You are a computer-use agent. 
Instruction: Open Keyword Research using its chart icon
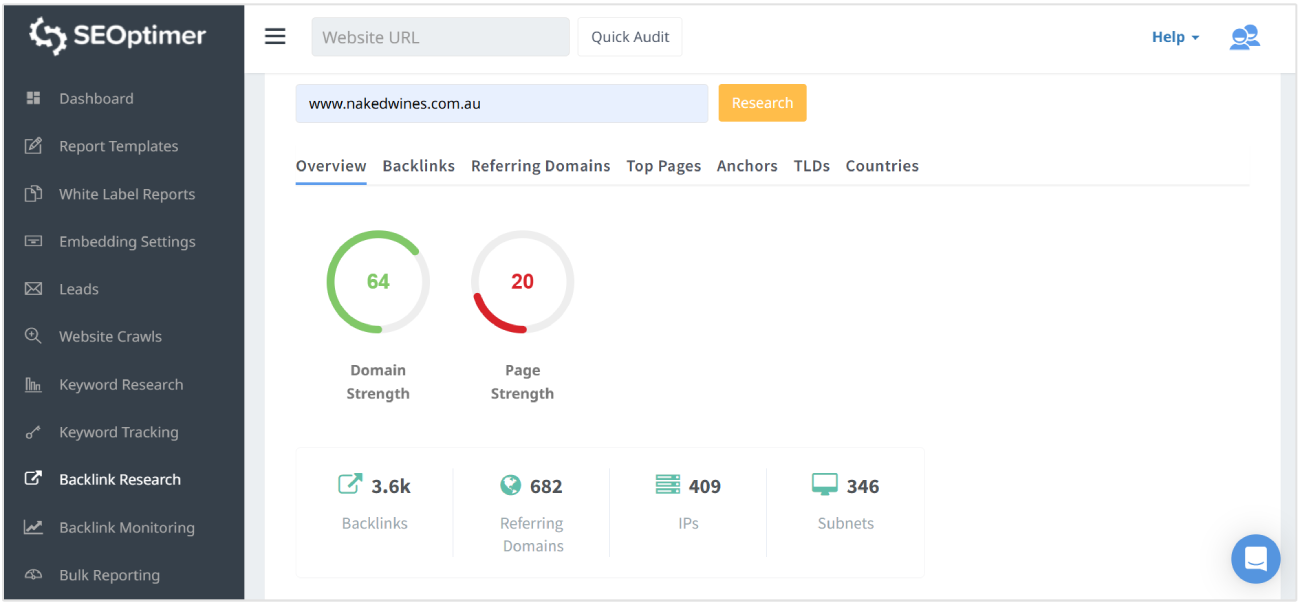35,384
